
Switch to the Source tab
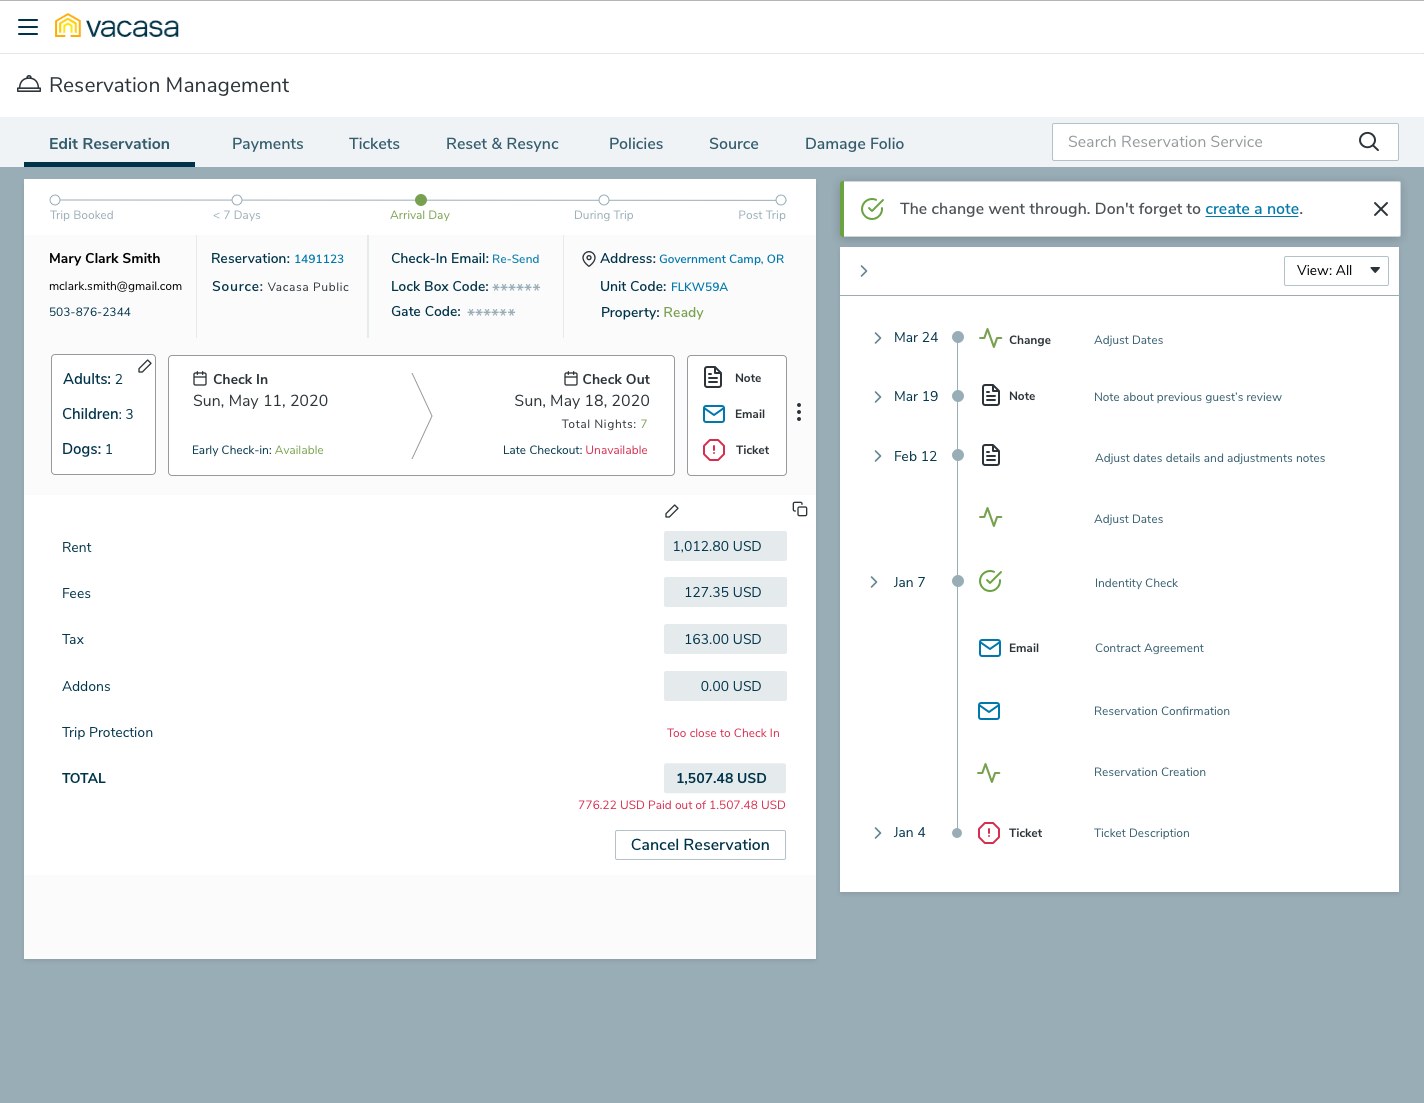(734, 144)
